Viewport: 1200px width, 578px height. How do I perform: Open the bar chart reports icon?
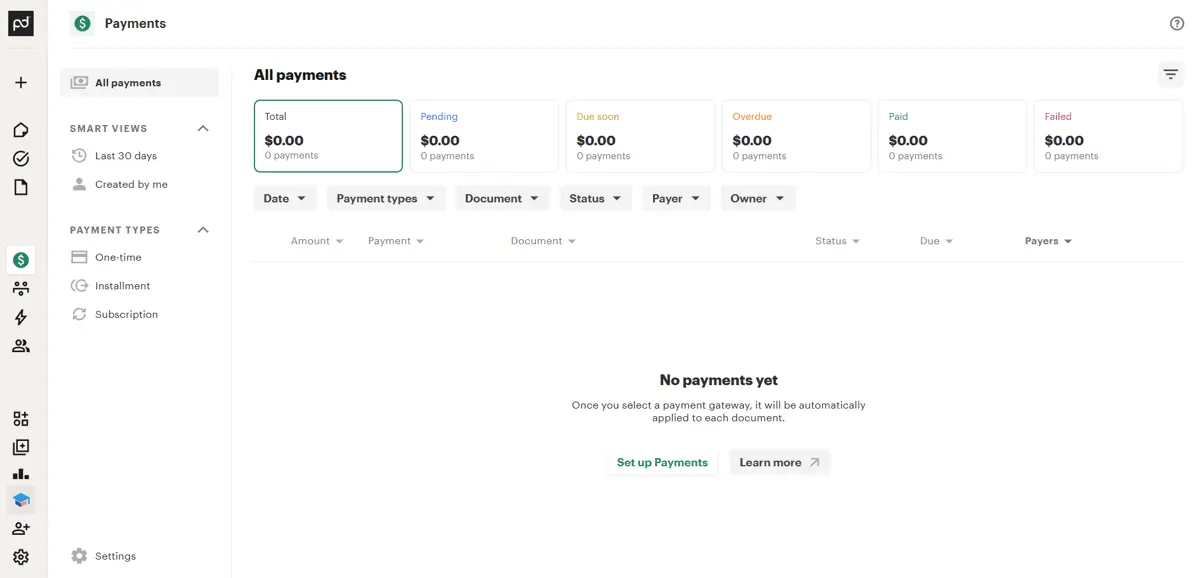click(21, 474)
